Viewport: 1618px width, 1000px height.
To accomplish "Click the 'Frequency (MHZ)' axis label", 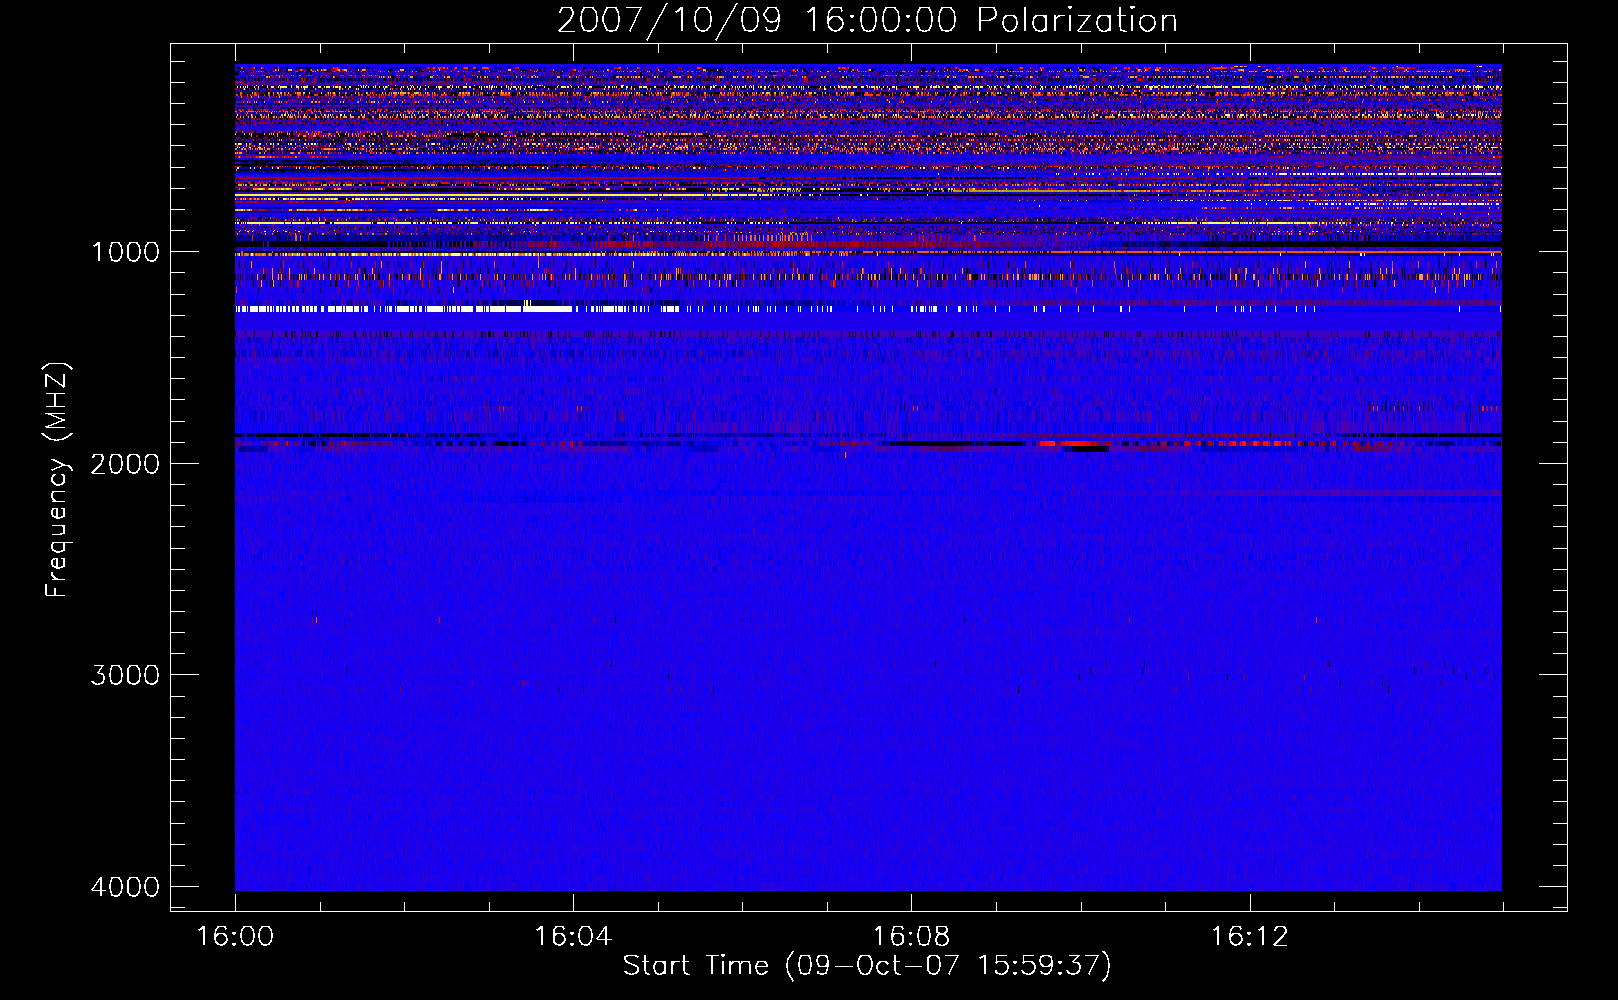I will 57,480.
